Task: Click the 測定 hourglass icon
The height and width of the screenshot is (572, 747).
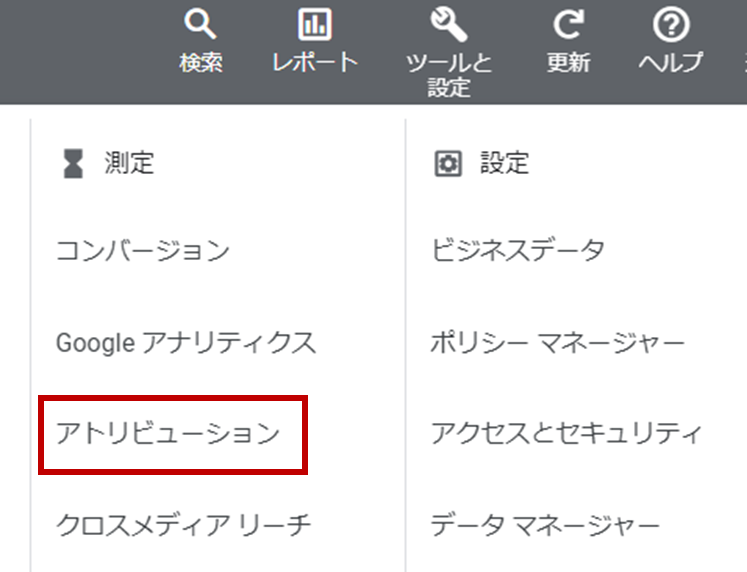Action: point(73,163)
